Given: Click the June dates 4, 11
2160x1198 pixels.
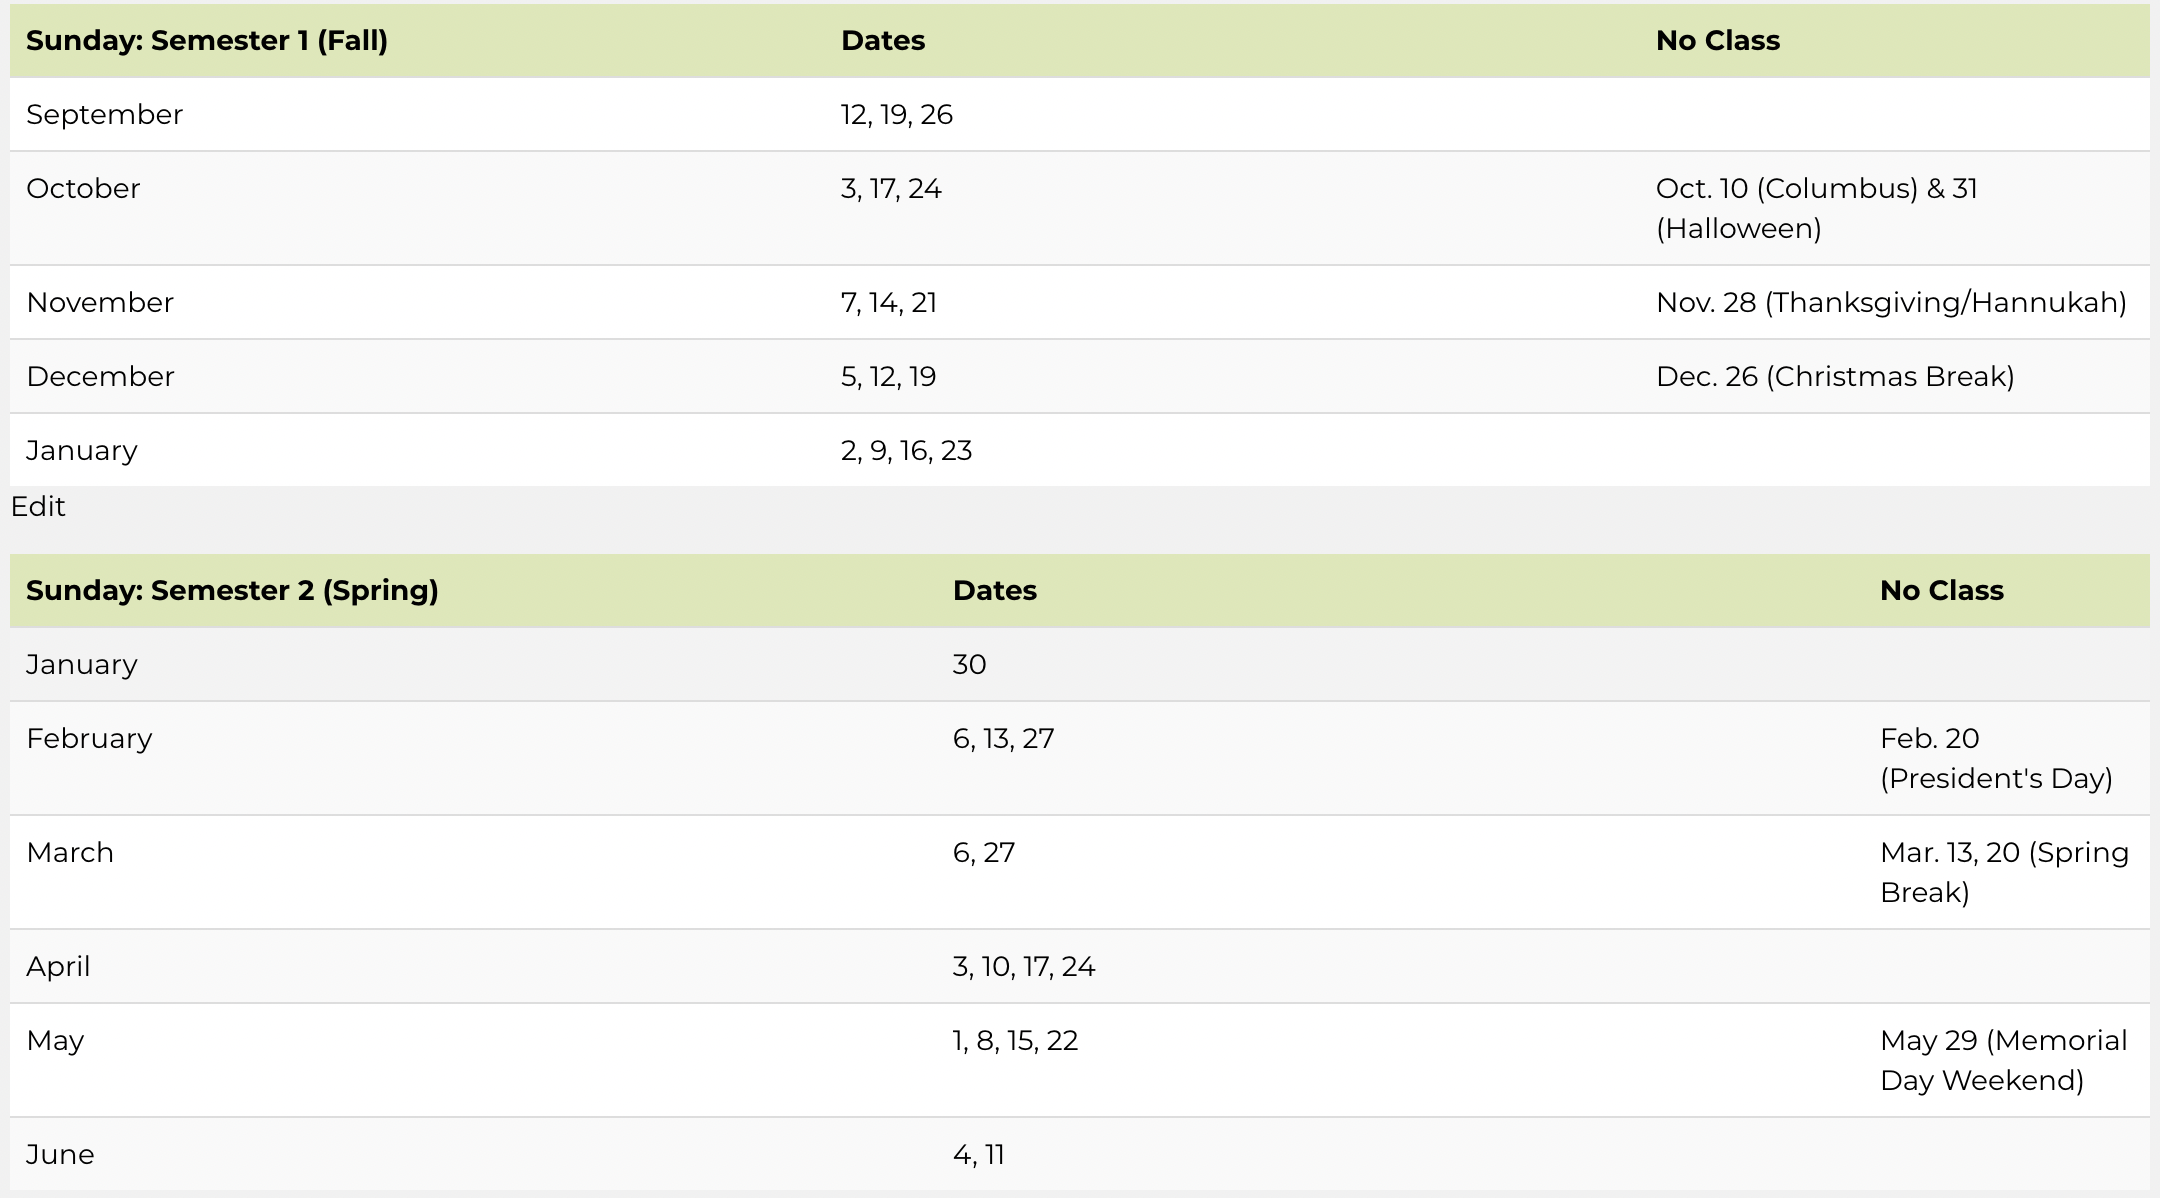Looking at the screenshot, I should [978, 1155].
